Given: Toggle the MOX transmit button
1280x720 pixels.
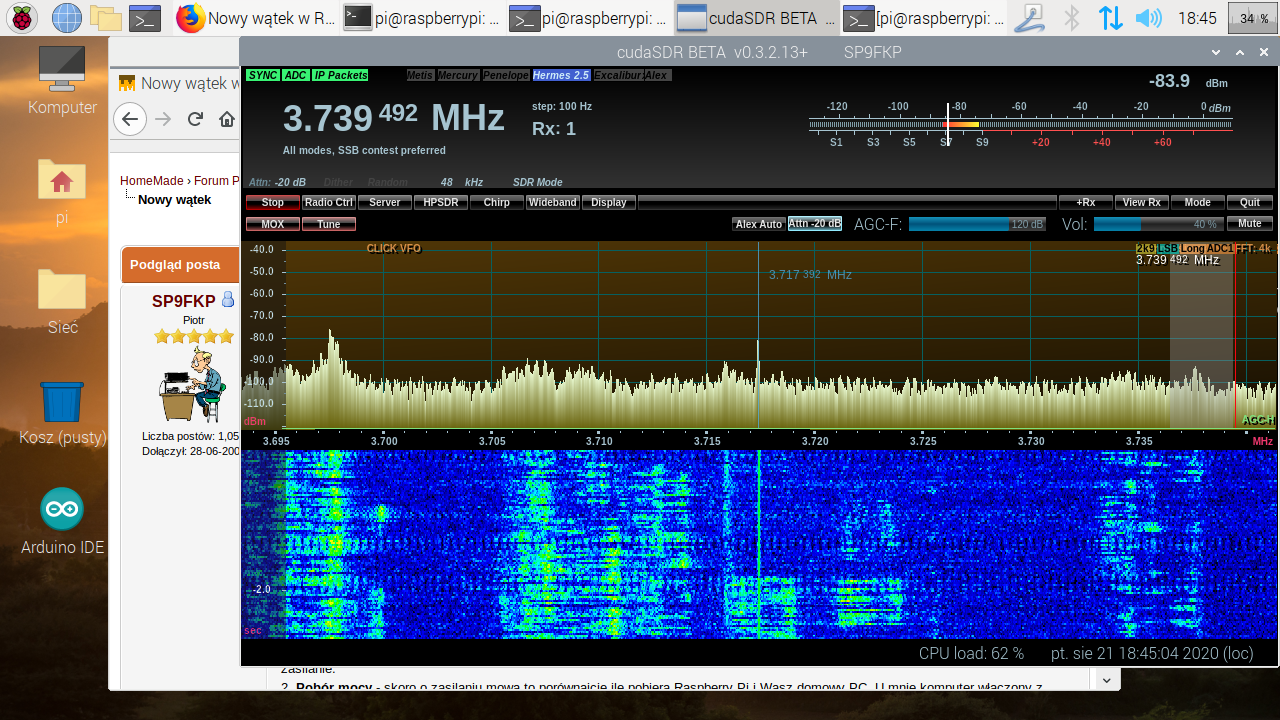Looking at the screenshot, I should 273,224.
